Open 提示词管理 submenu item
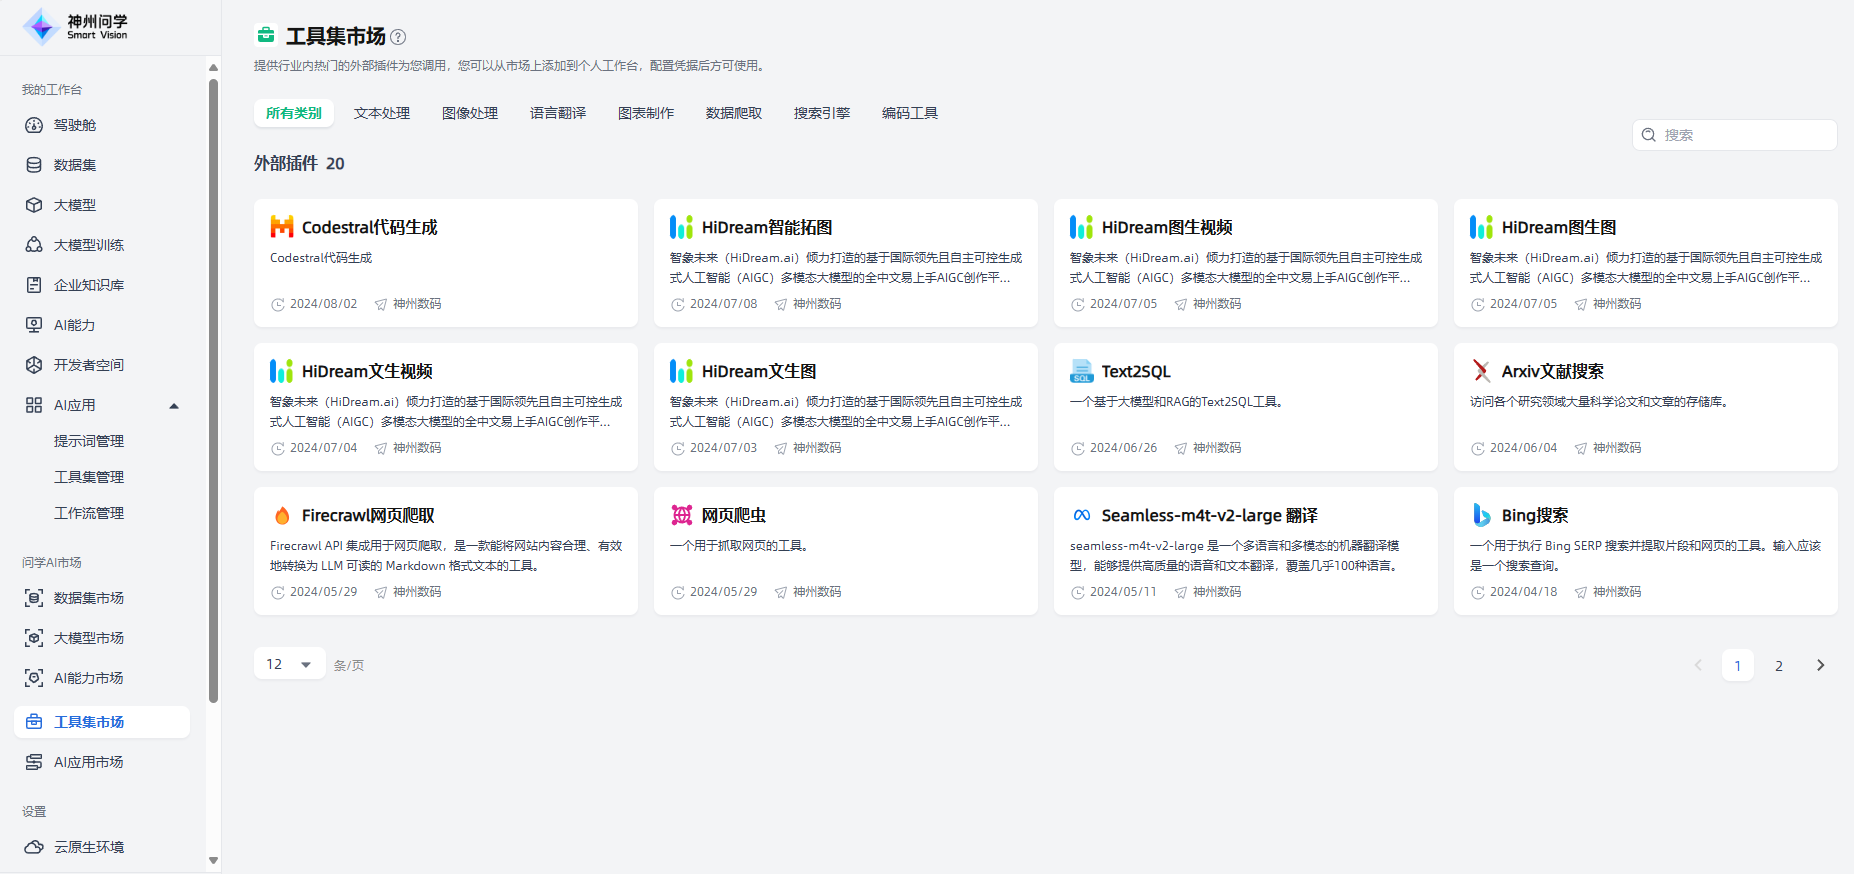Viewport: 1854px width, 874px height. (x=89, y=441)
